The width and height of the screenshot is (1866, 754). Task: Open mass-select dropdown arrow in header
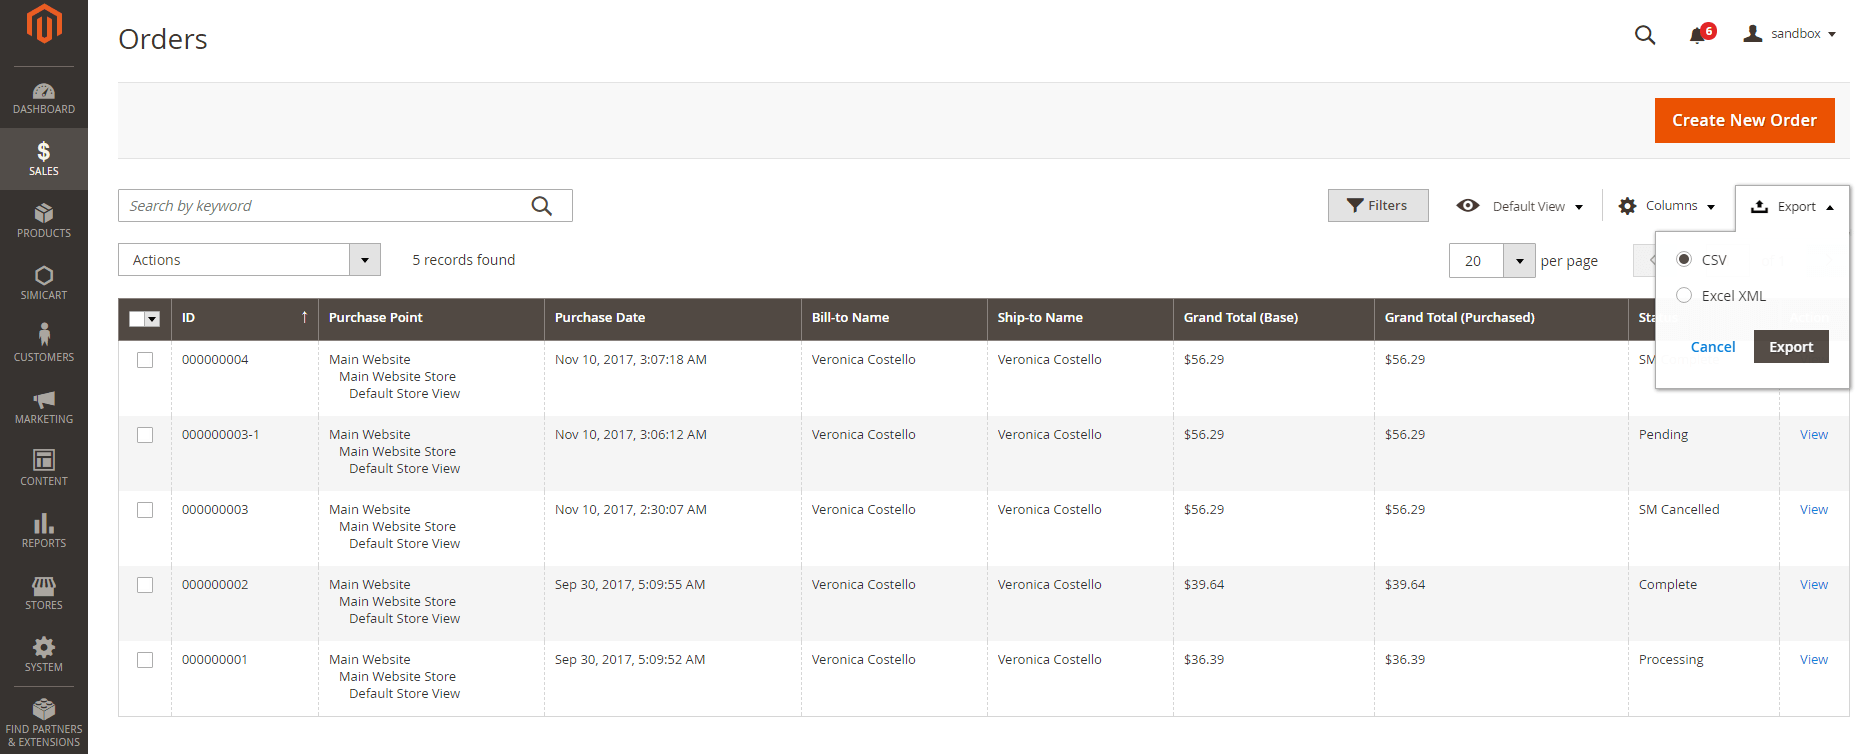coord(153,319)
